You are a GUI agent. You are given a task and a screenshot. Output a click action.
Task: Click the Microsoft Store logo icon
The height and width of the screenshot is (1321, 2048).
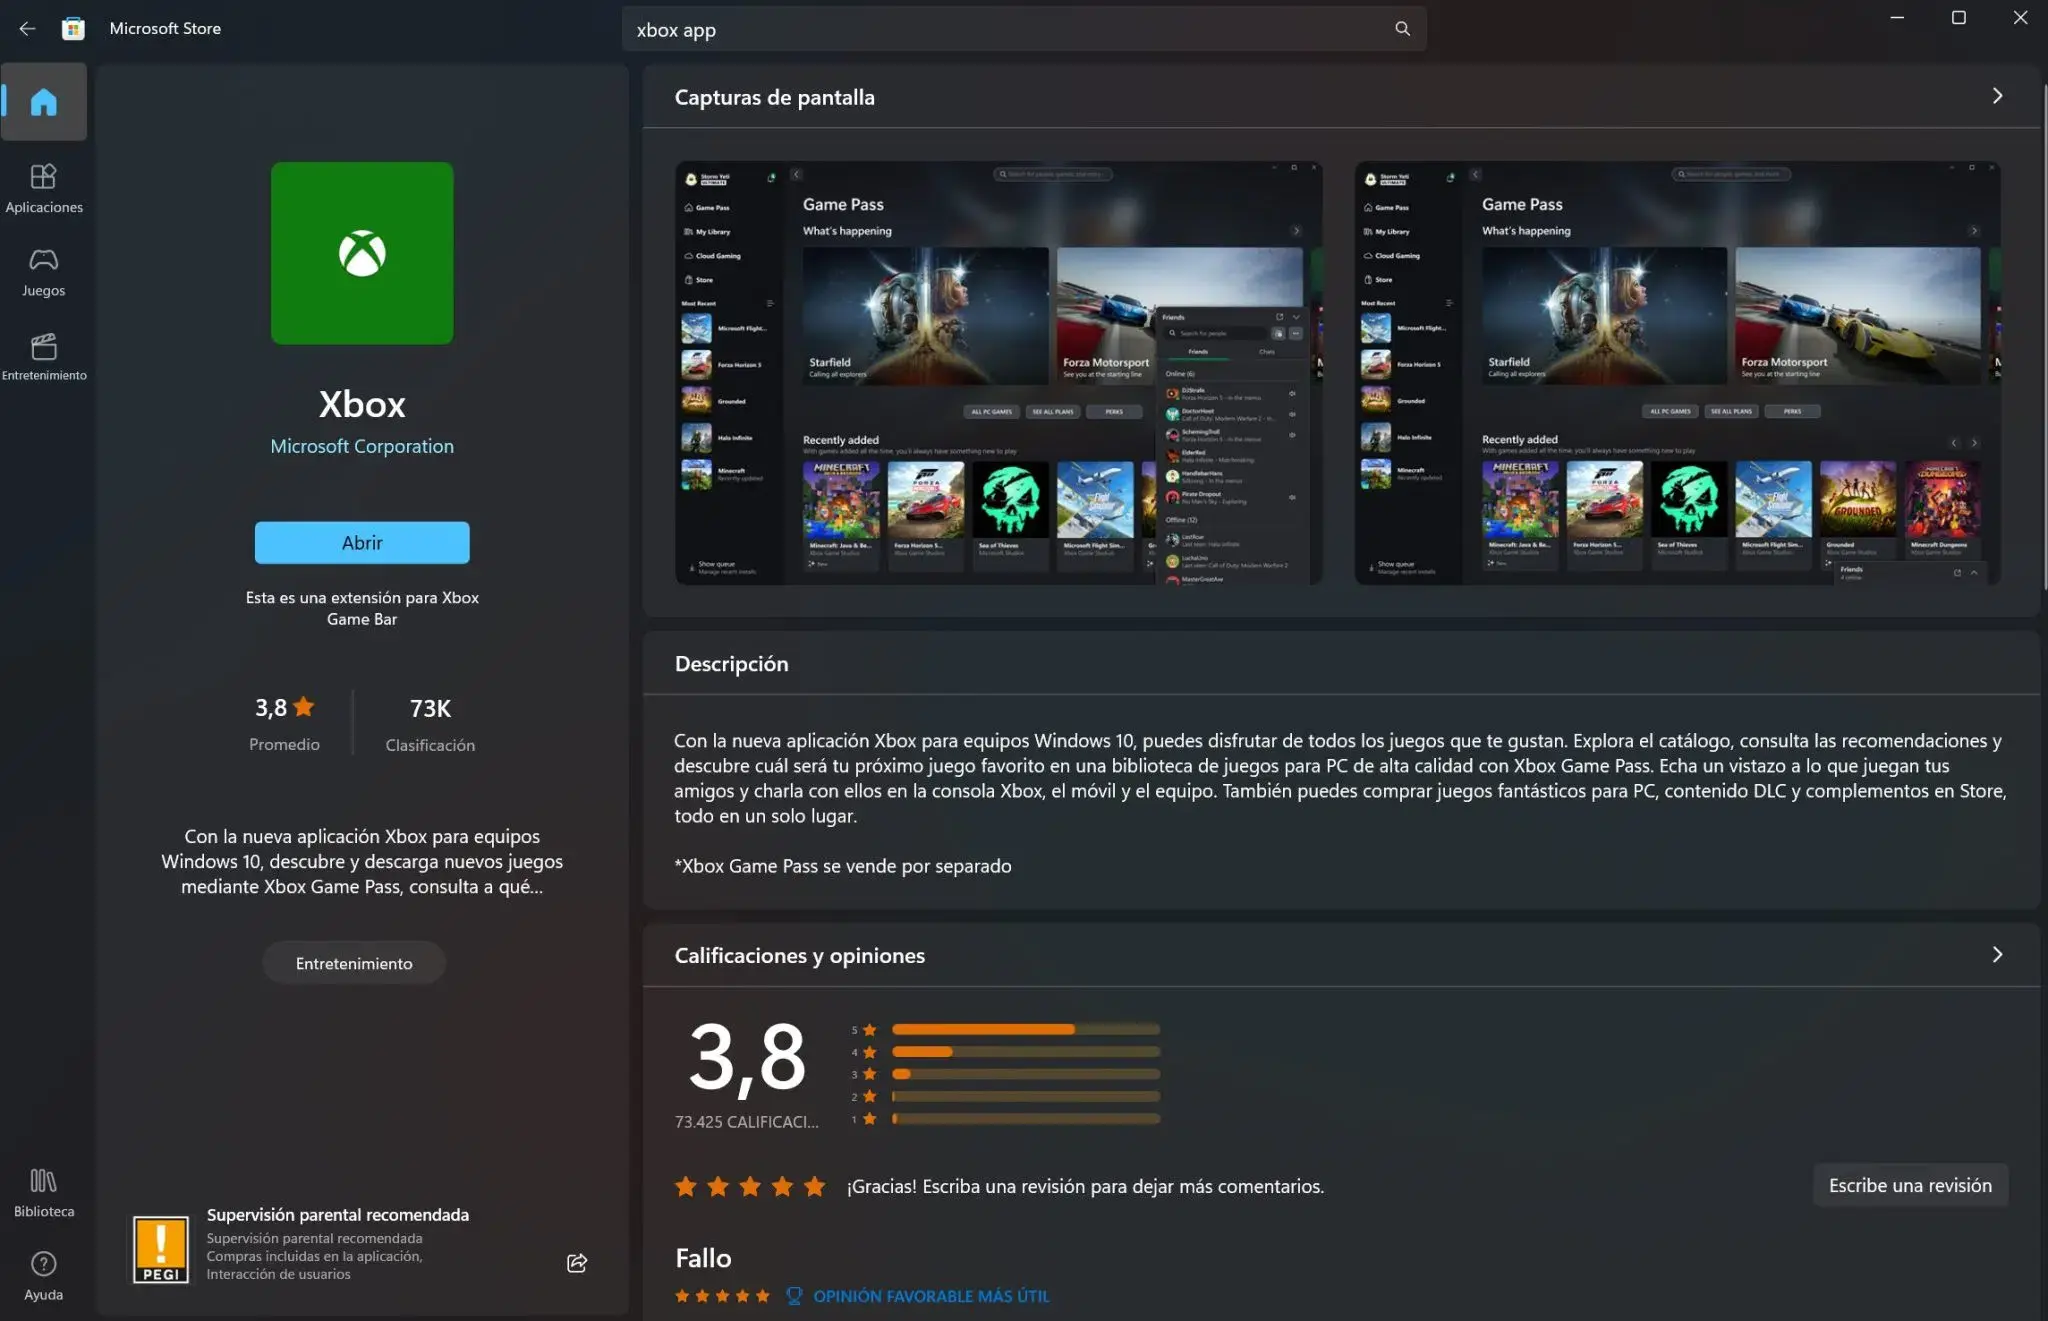click(x=73, y=29)
